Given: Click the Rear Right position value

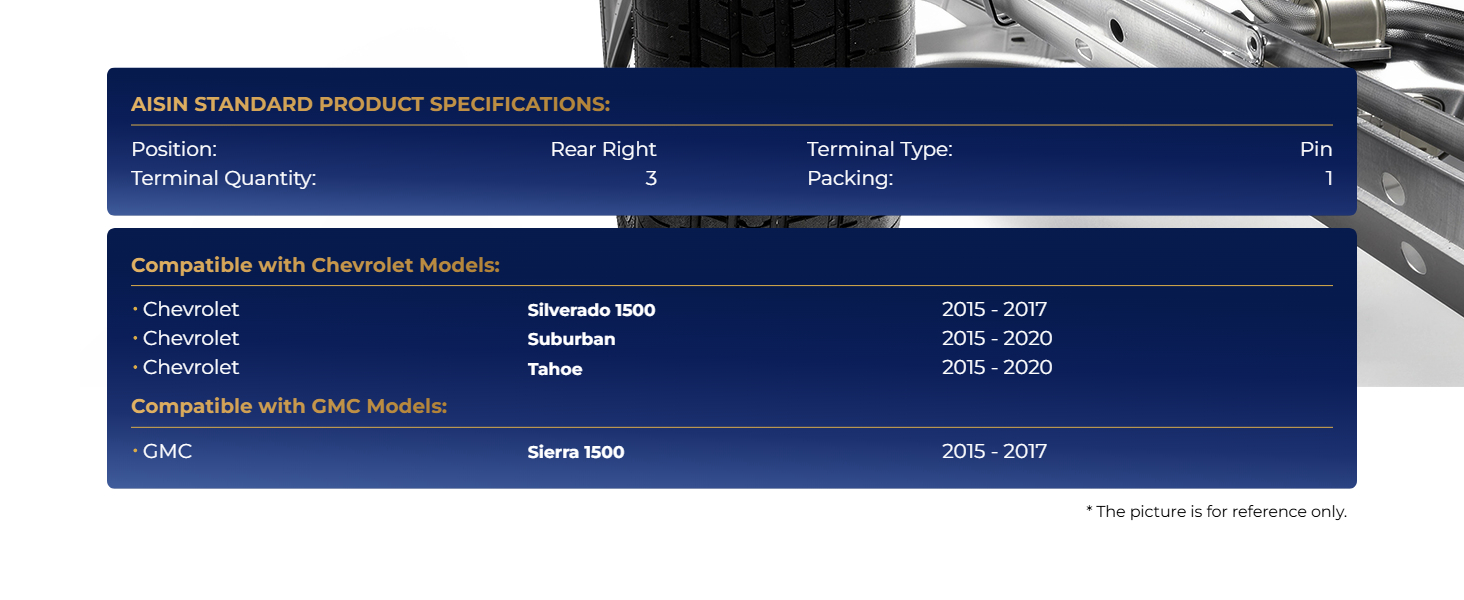Looking at the screenshot, I should pyautogui.click(x=603, y=149).
